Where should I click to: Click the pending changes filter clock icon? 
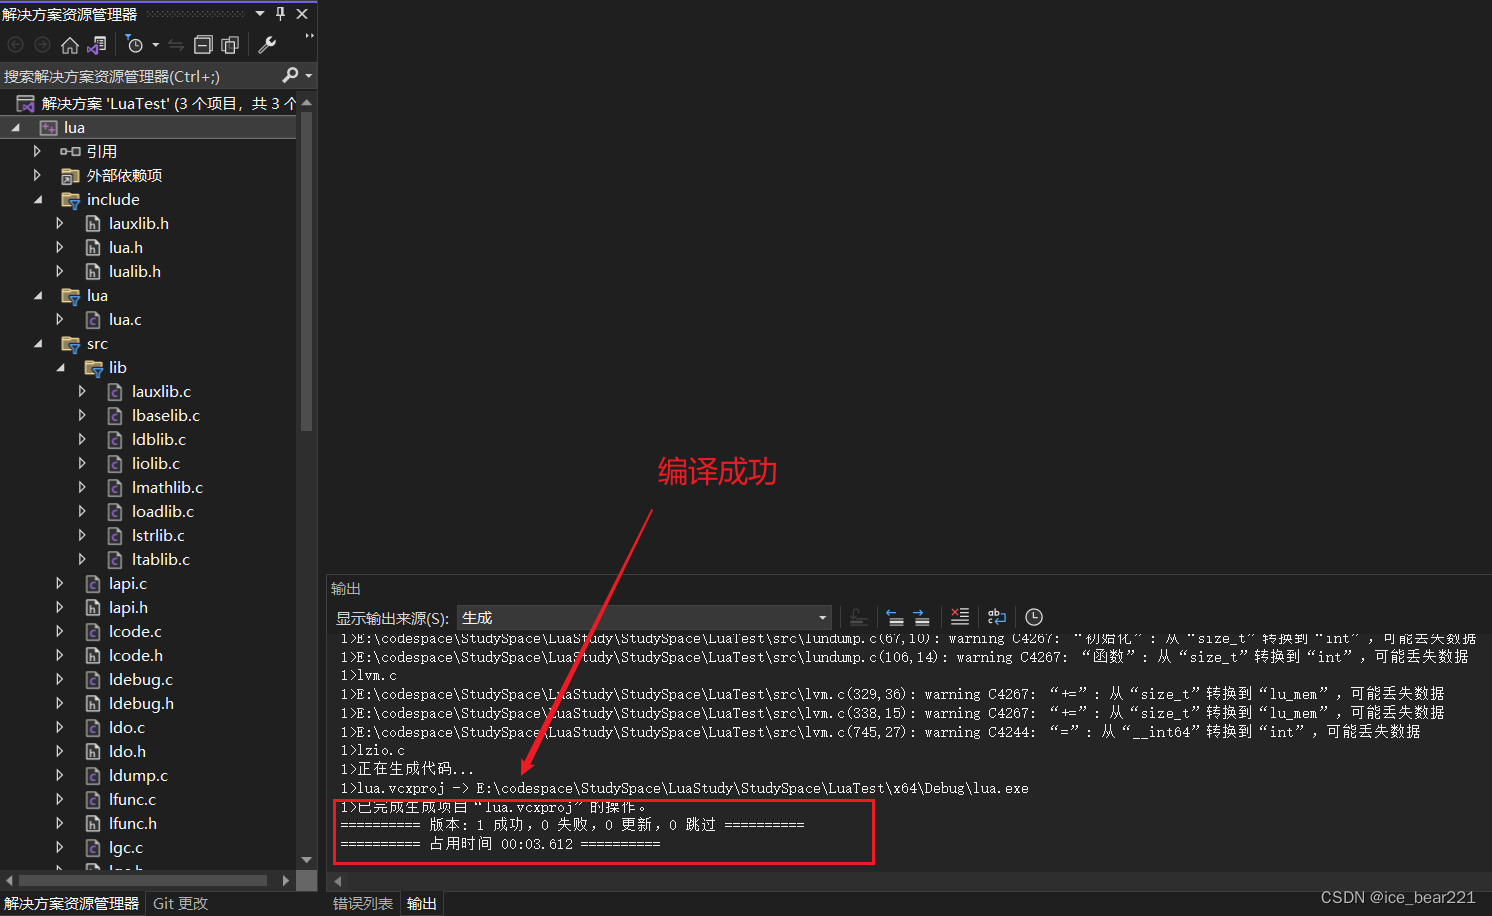(x=135, y=45)
